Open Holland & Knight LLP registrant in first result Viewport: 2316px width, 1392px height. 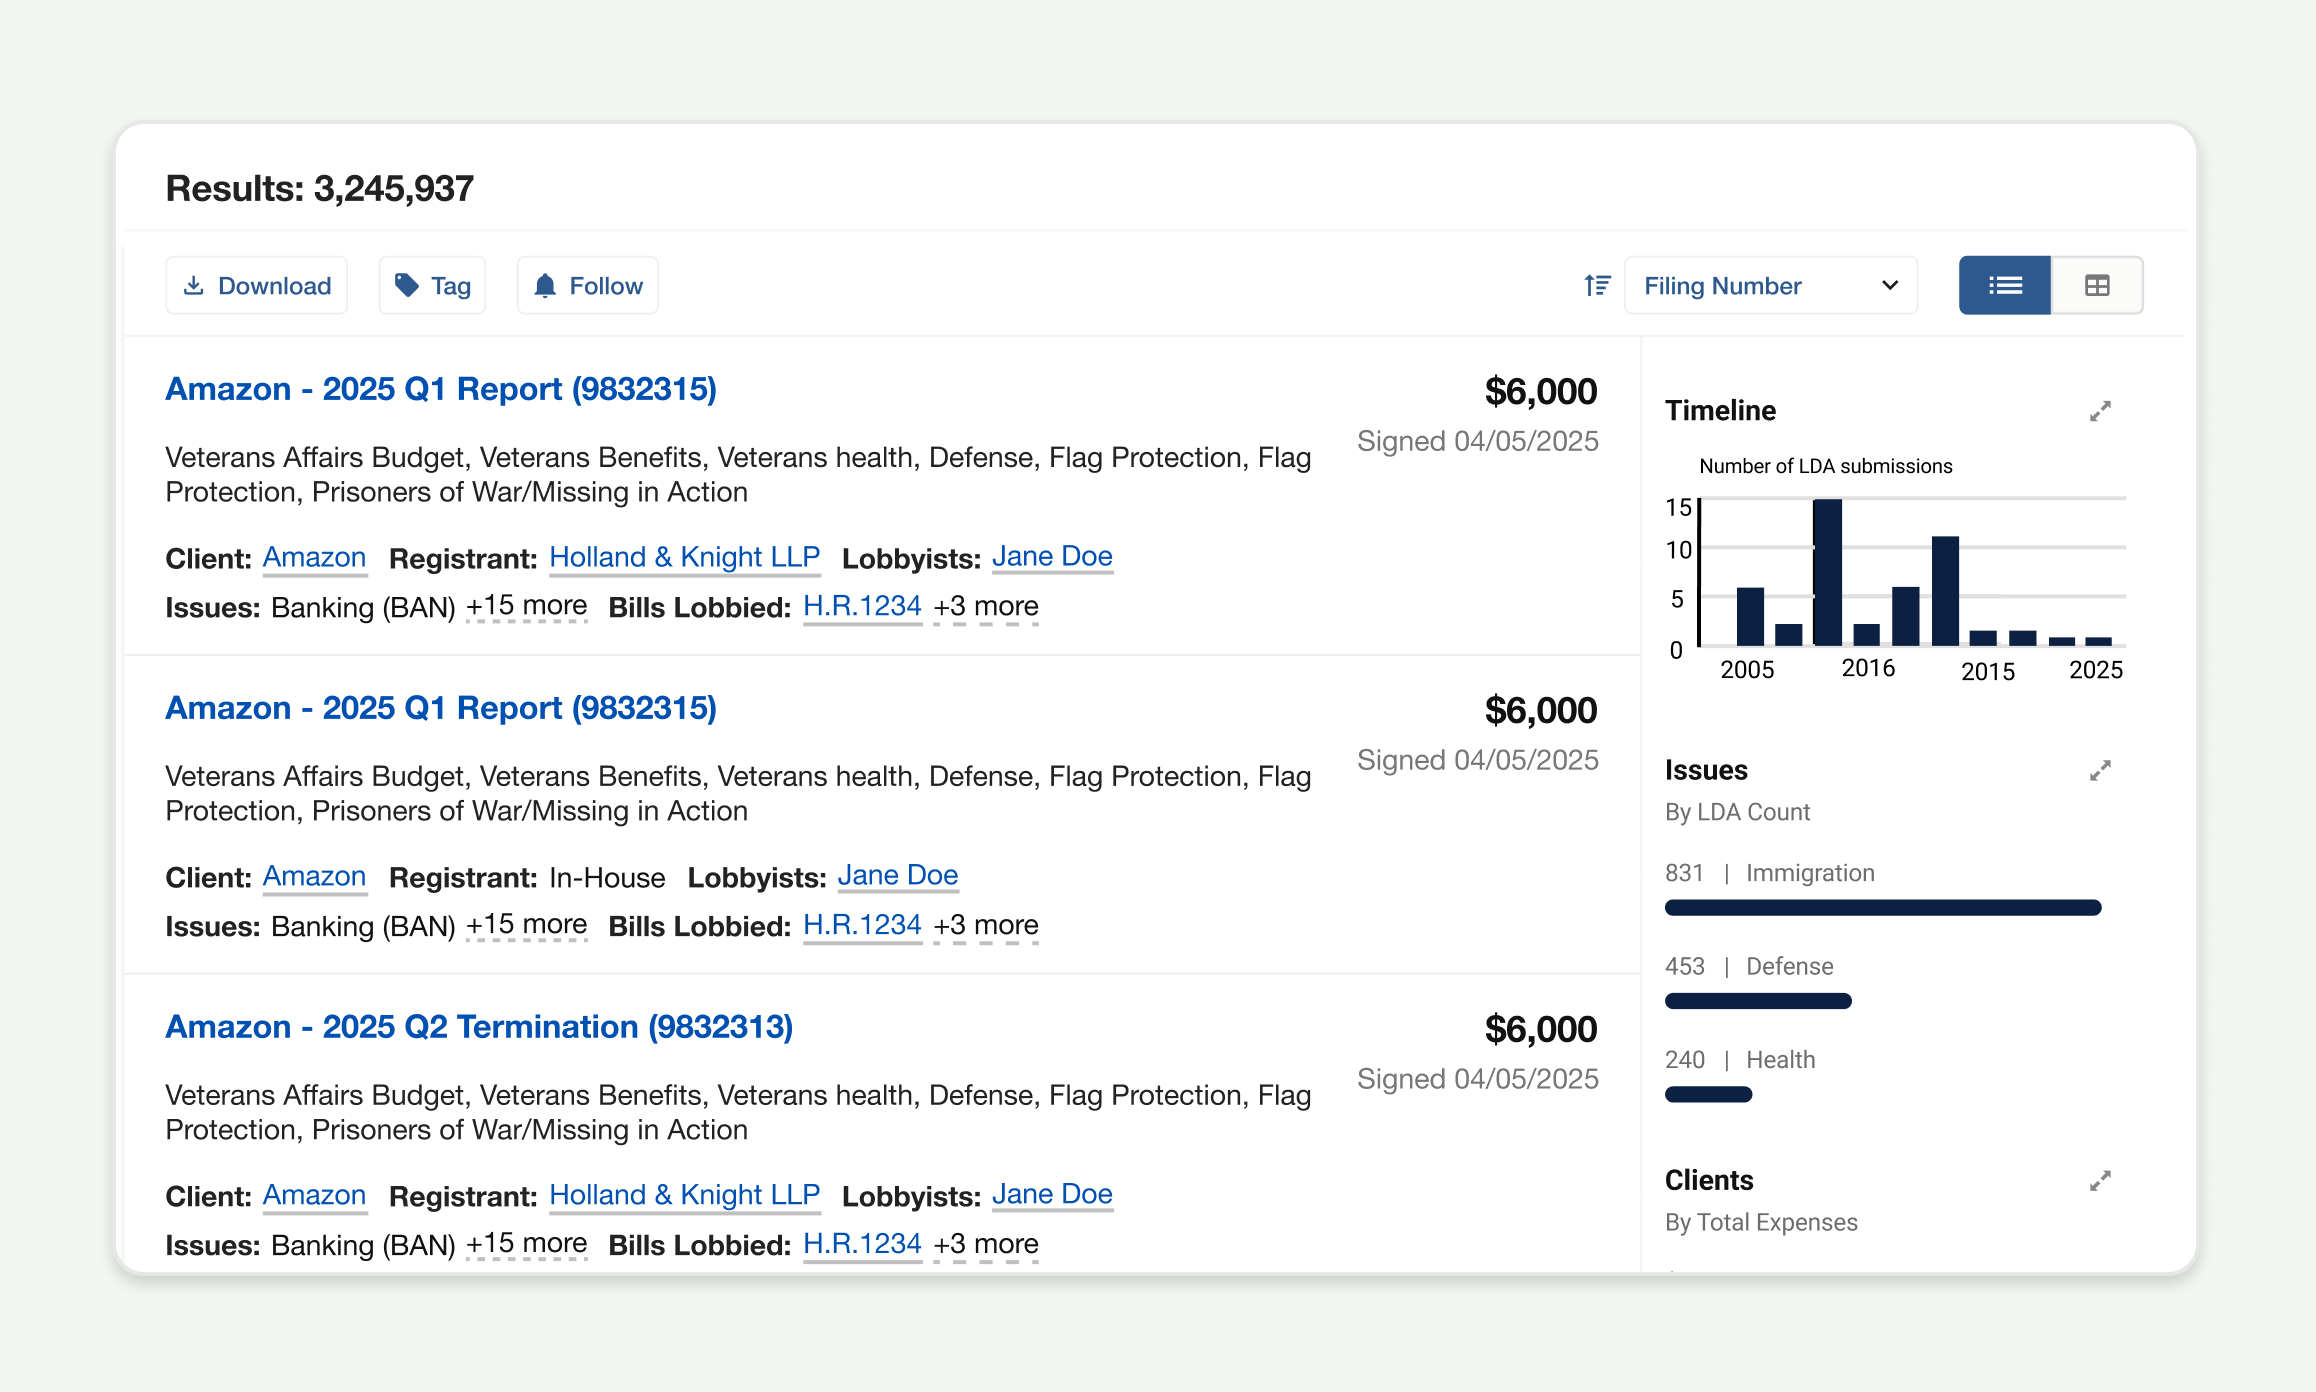(684, 557)
